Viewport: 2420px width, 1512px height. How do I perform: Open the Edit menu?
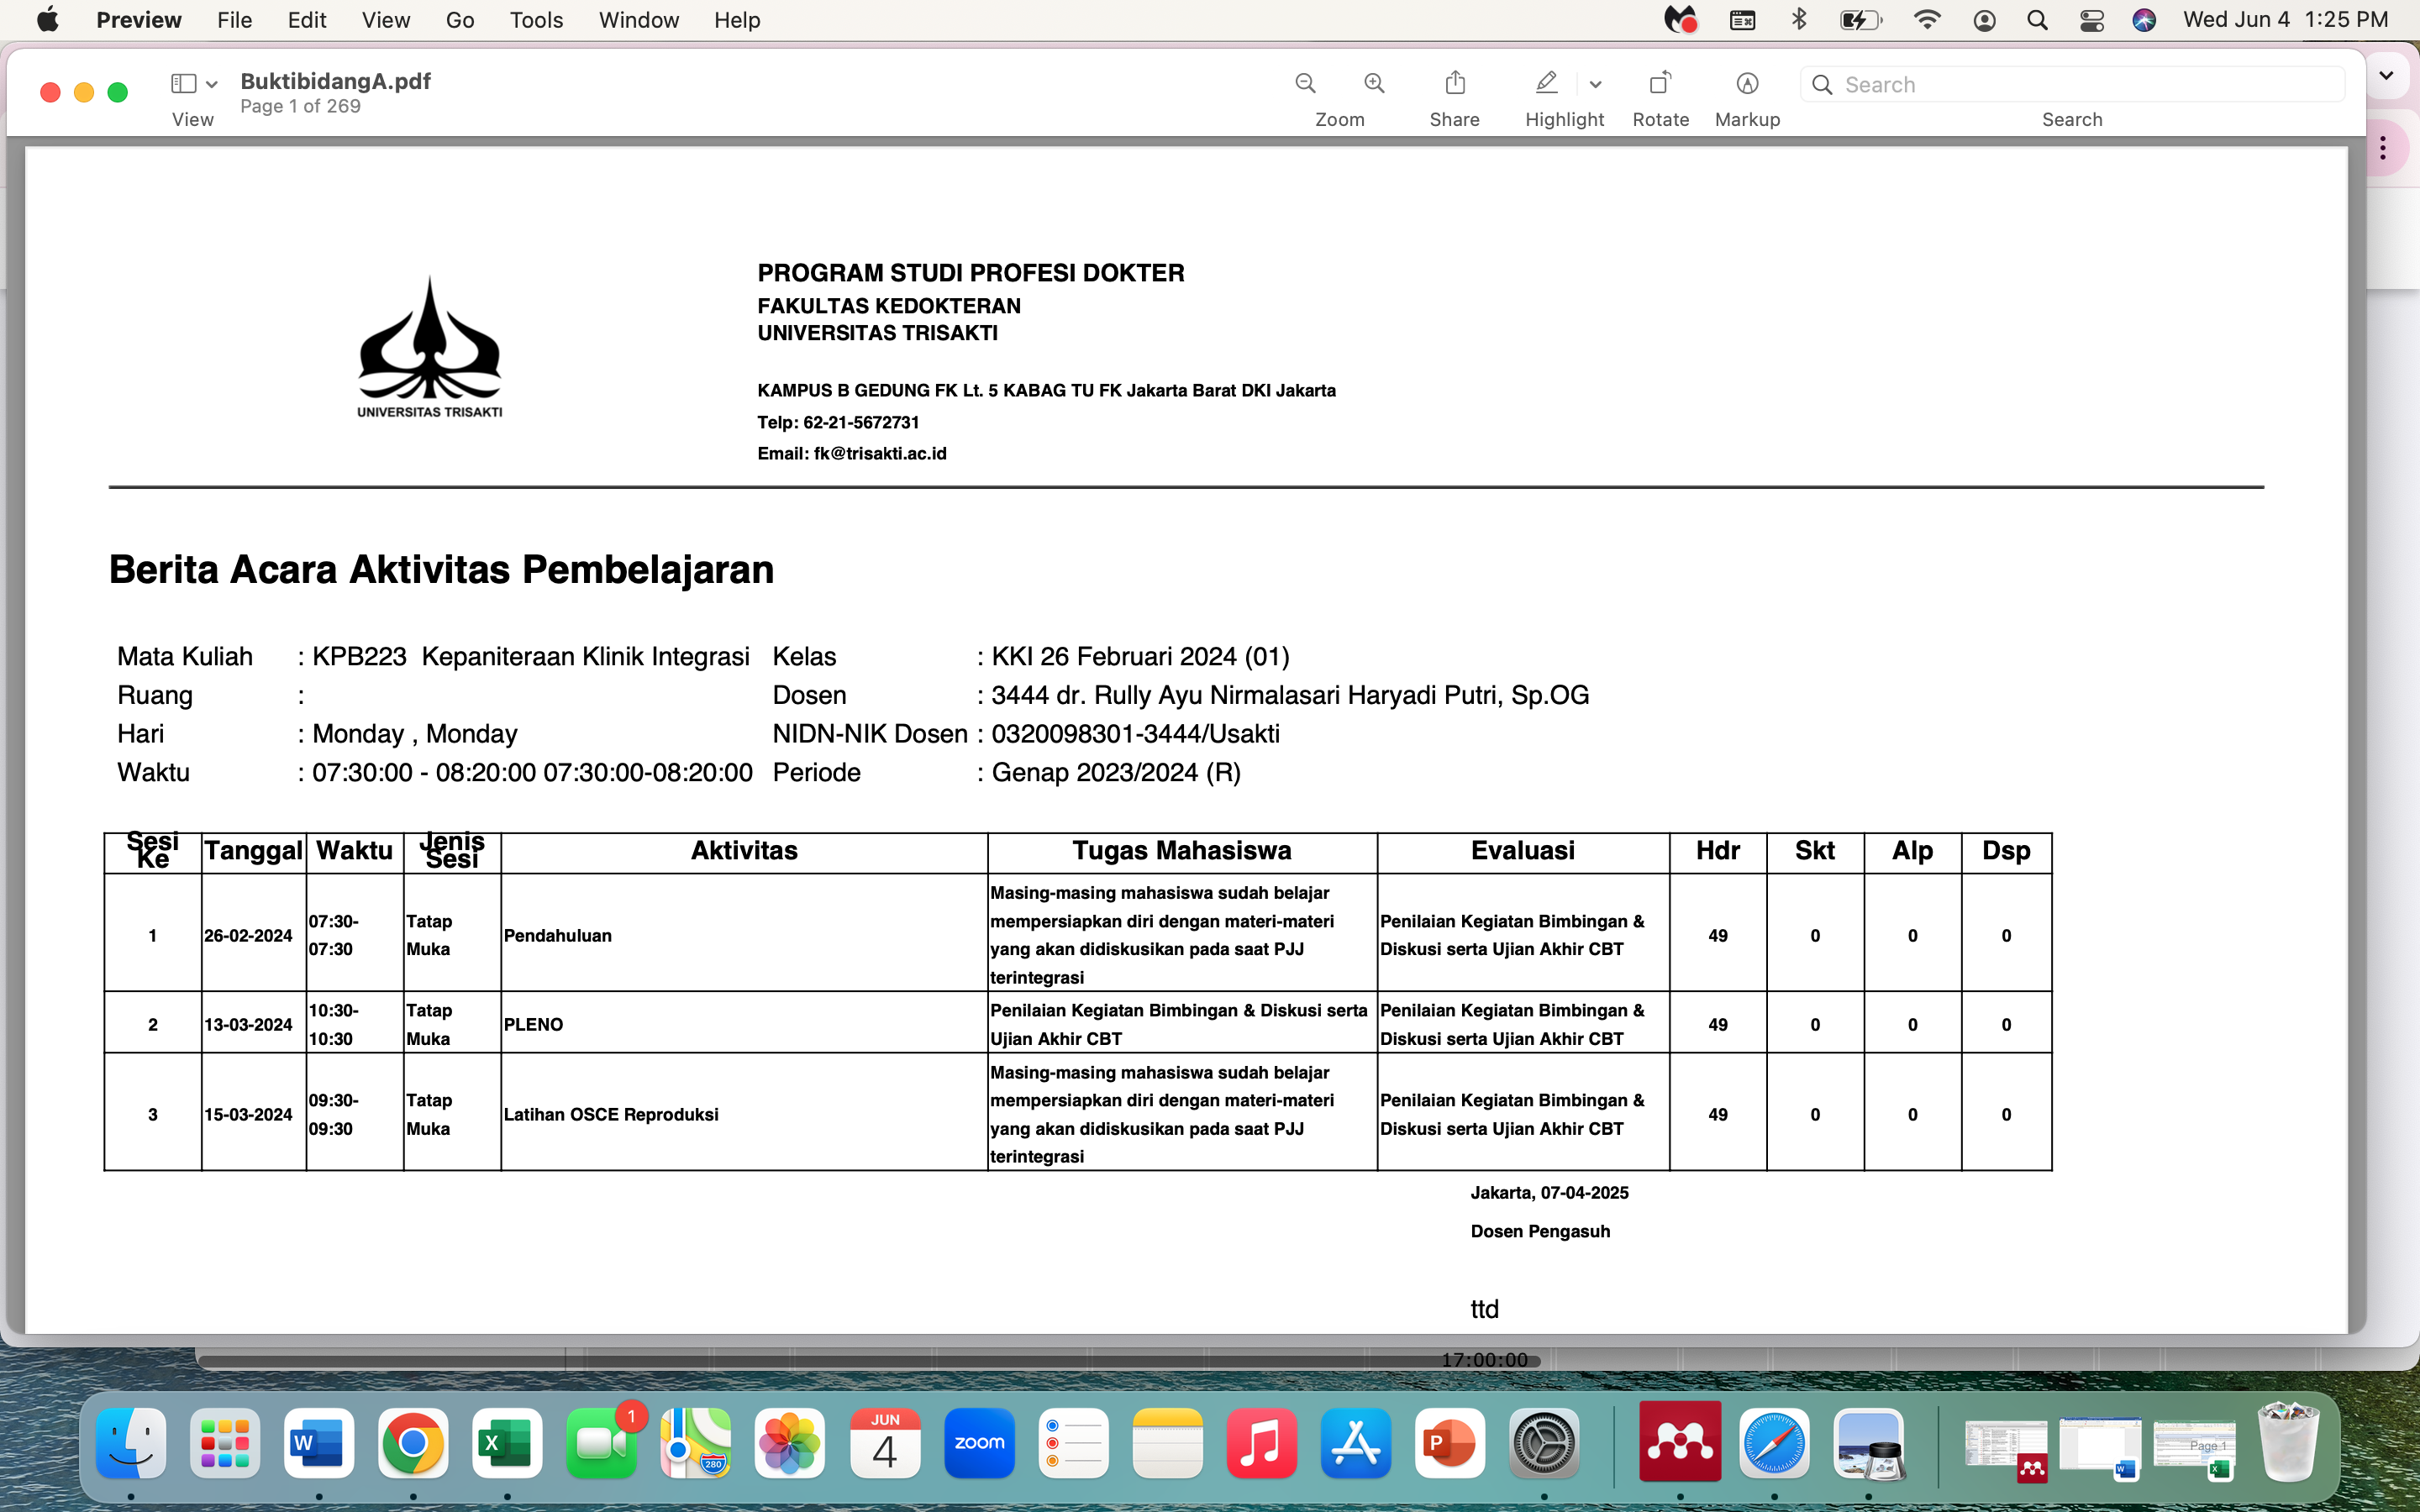click(307, 20)
